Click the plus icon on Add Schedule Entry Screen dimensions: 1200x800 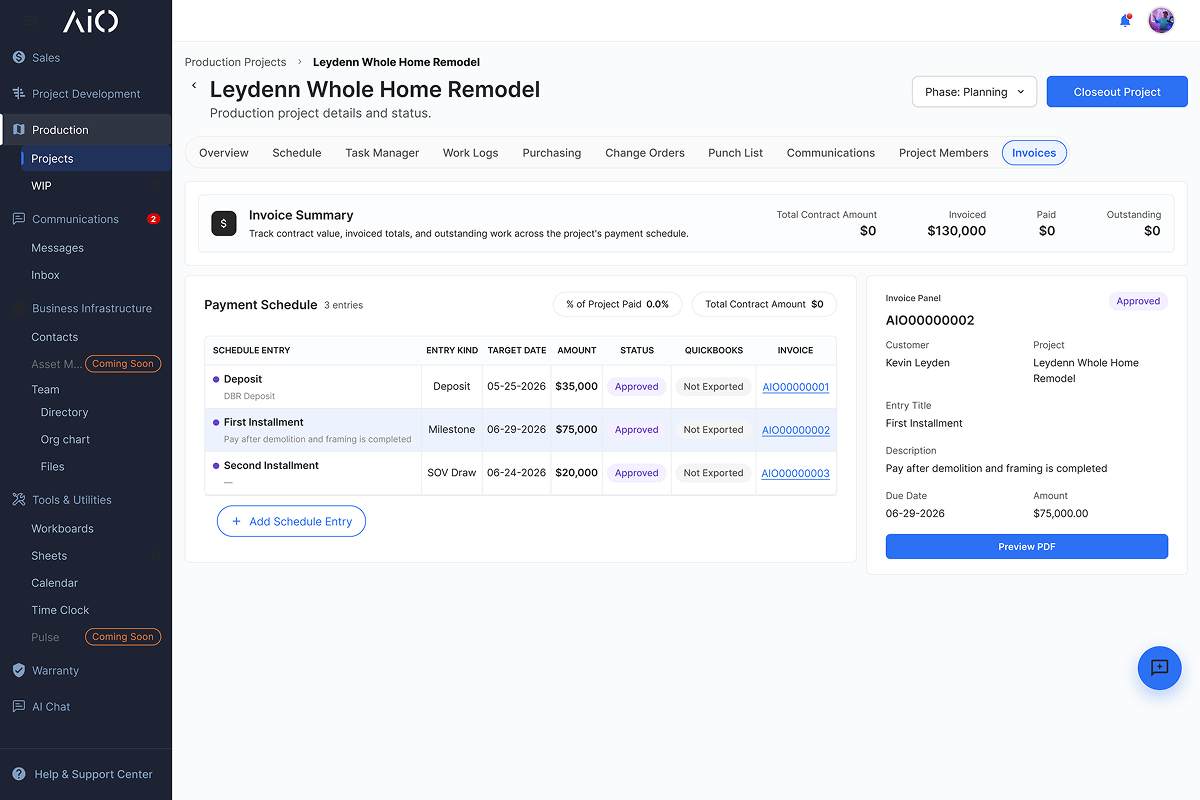[236, 521]
